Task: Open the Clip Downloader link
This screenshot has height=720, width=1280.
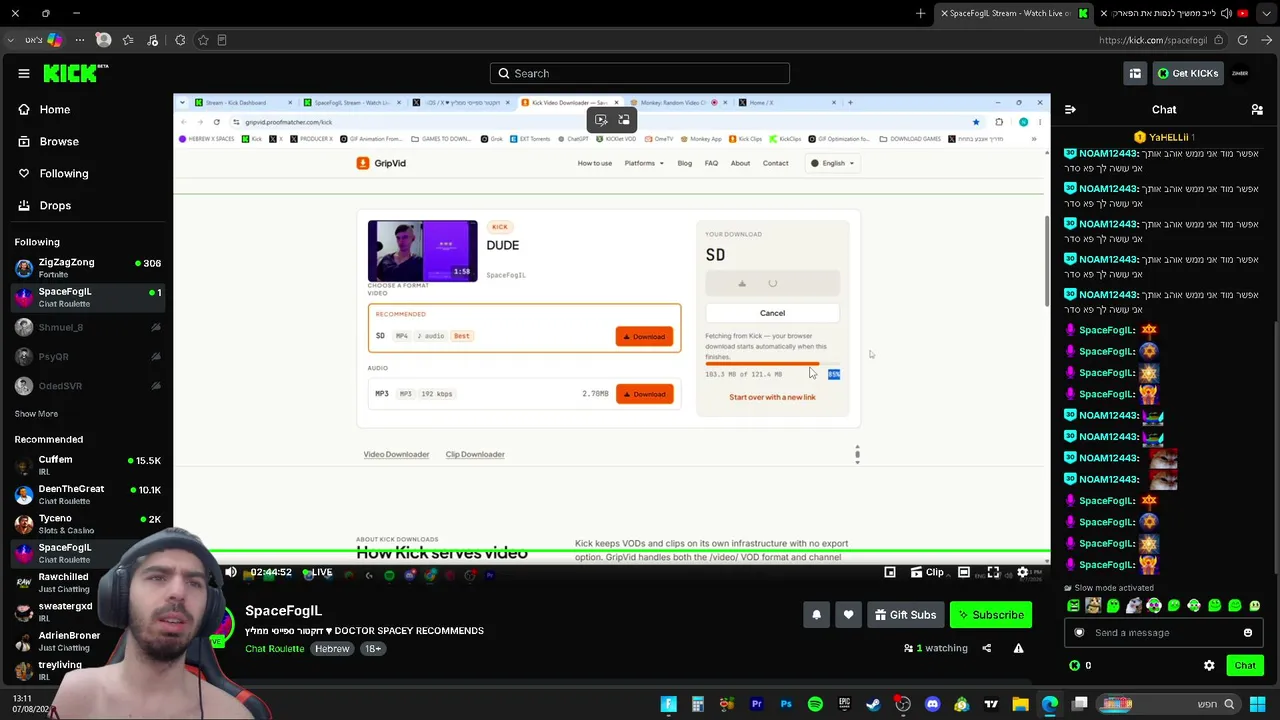Action: [475, 454]
